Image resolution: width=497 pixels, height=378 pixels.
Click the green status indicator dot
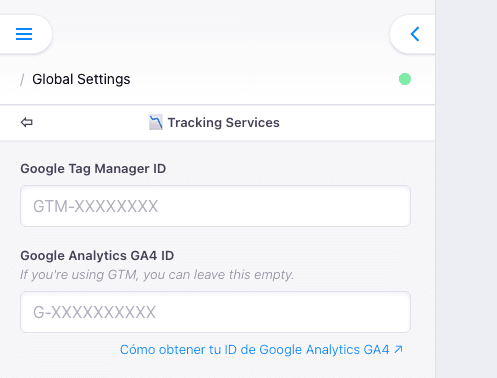point(405,79)
